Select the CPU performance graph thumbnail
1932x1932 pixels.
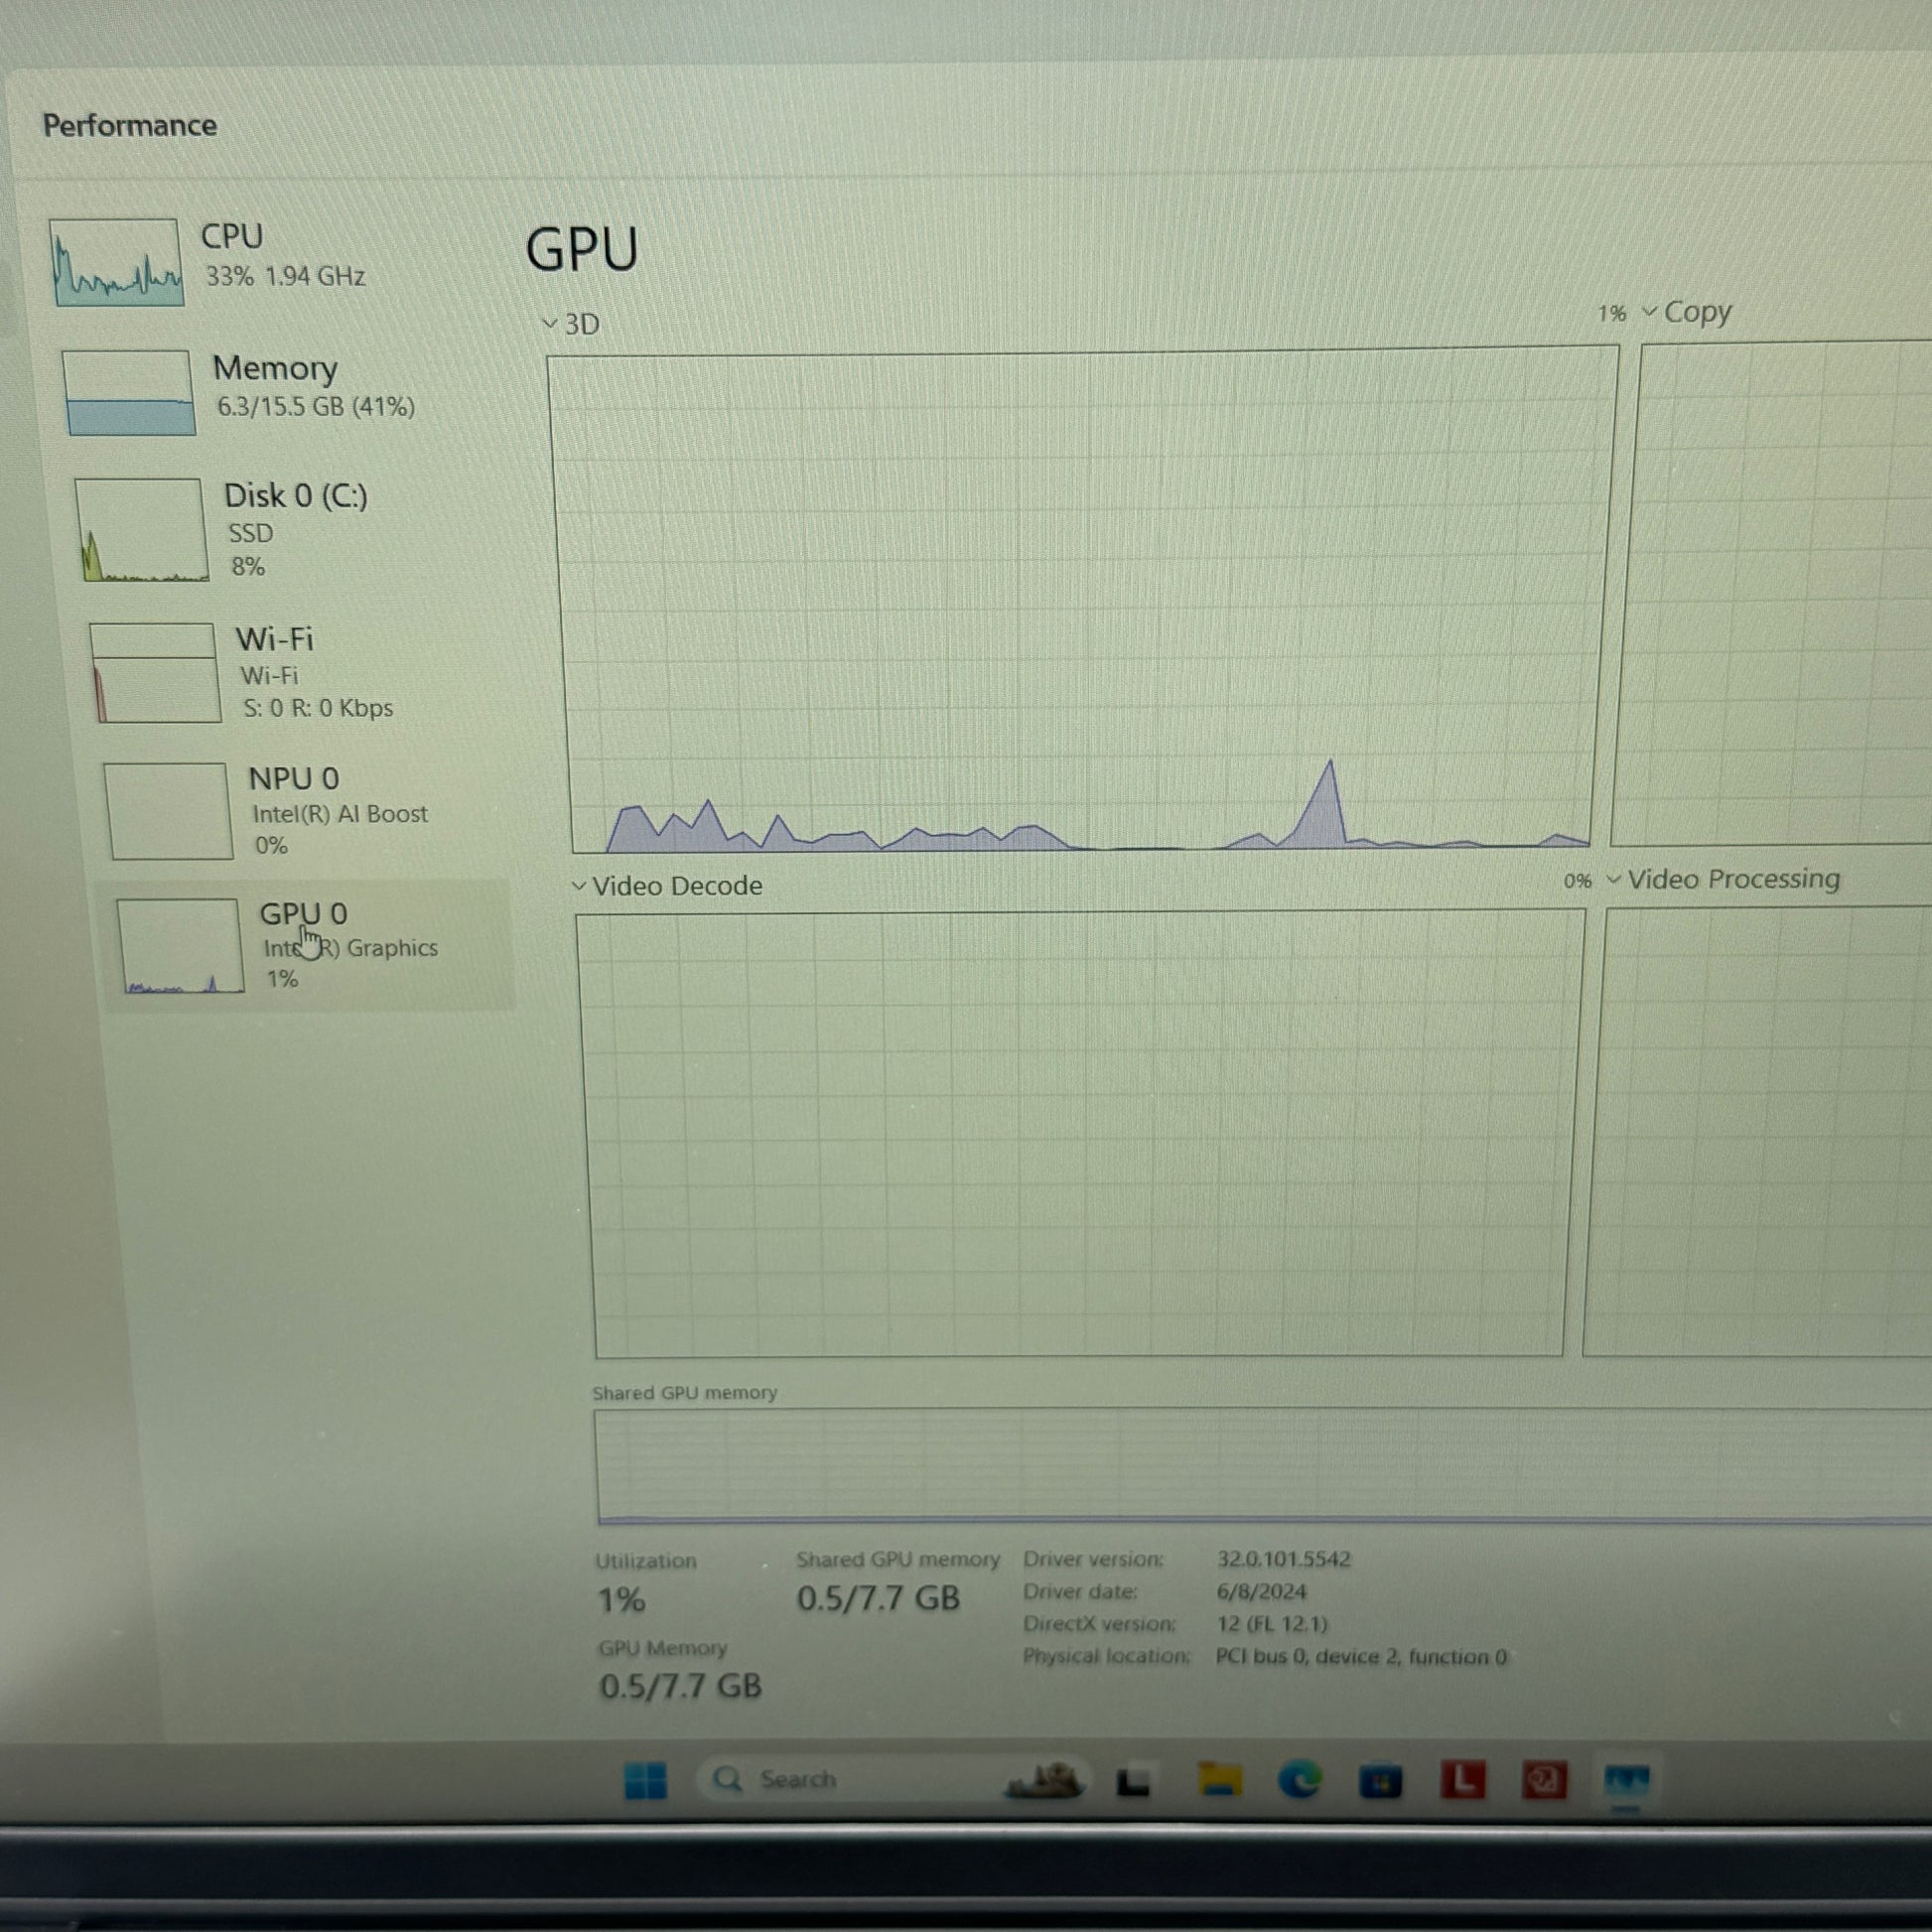117,262
